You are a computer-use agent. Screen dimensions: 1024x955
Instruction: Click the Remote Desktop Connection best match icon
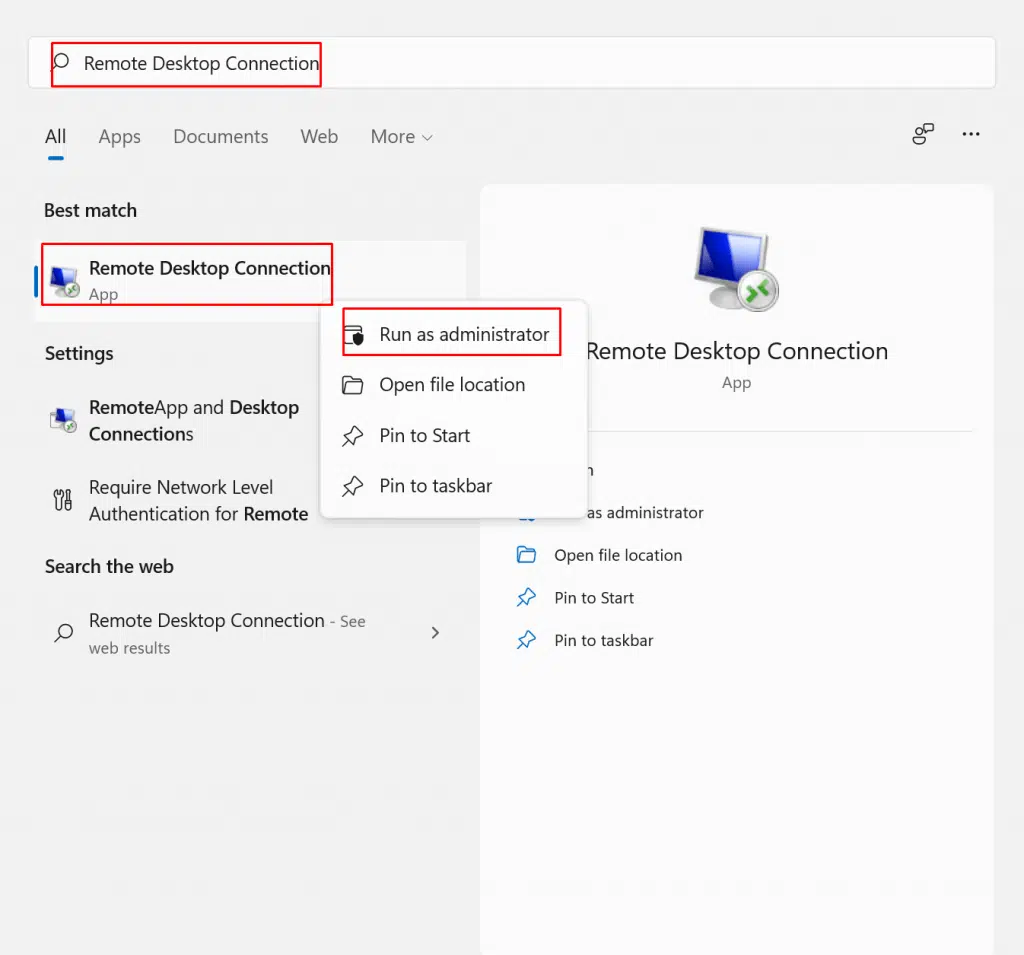(65, 280)
